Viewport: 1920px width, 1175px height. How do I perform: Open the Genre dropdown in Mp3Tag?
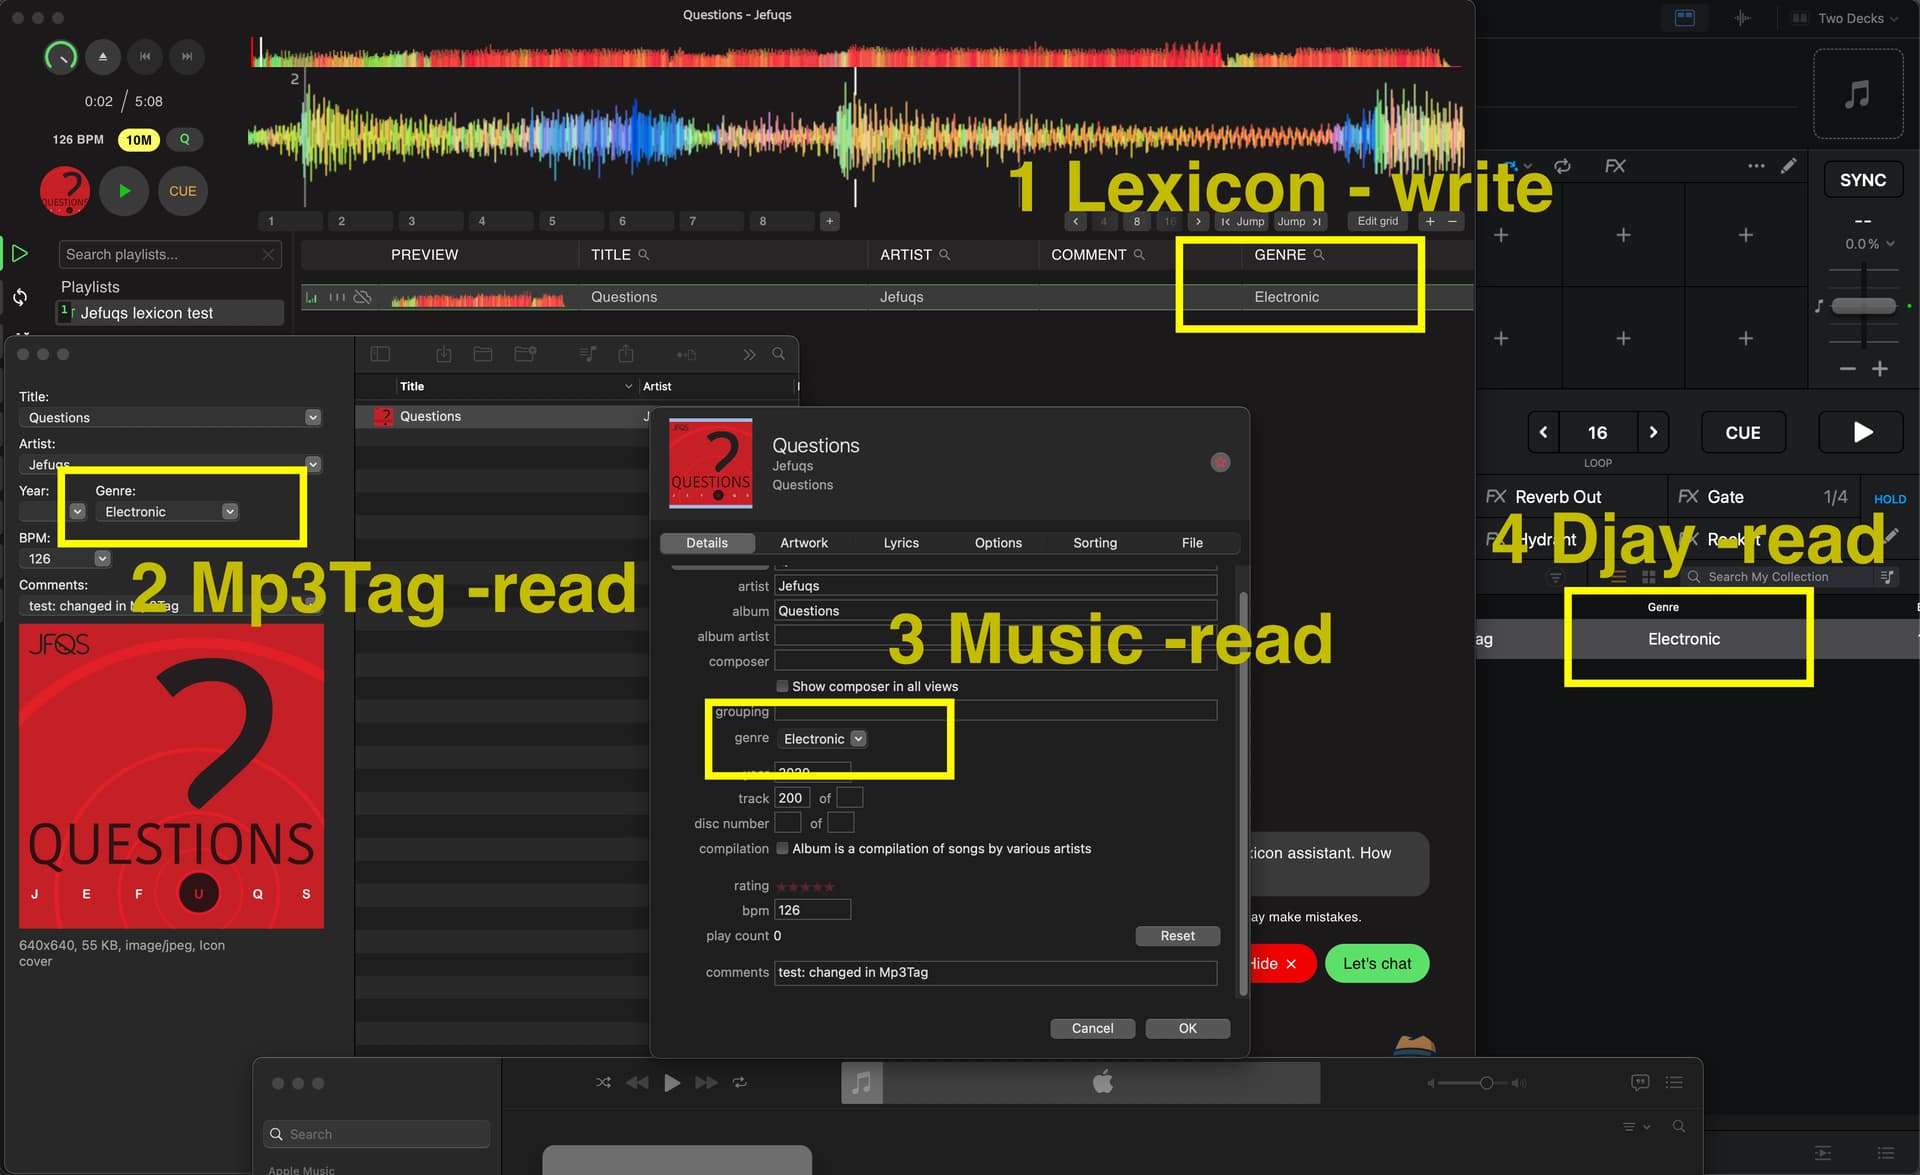[x=230, y=512]
